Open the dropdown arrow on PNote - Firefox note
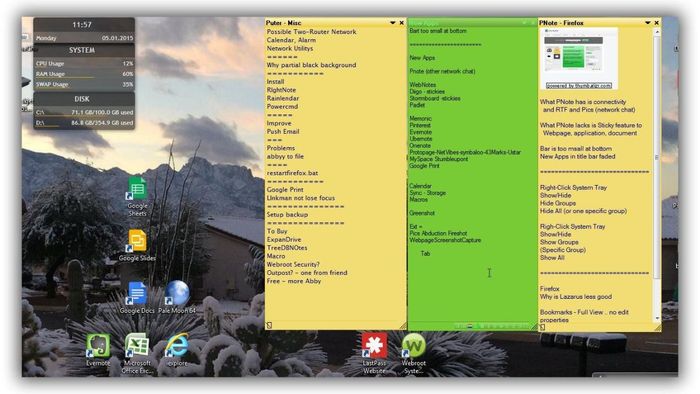Image resolution: width=700 pixels, height=394 pixels. click(648, 23)
